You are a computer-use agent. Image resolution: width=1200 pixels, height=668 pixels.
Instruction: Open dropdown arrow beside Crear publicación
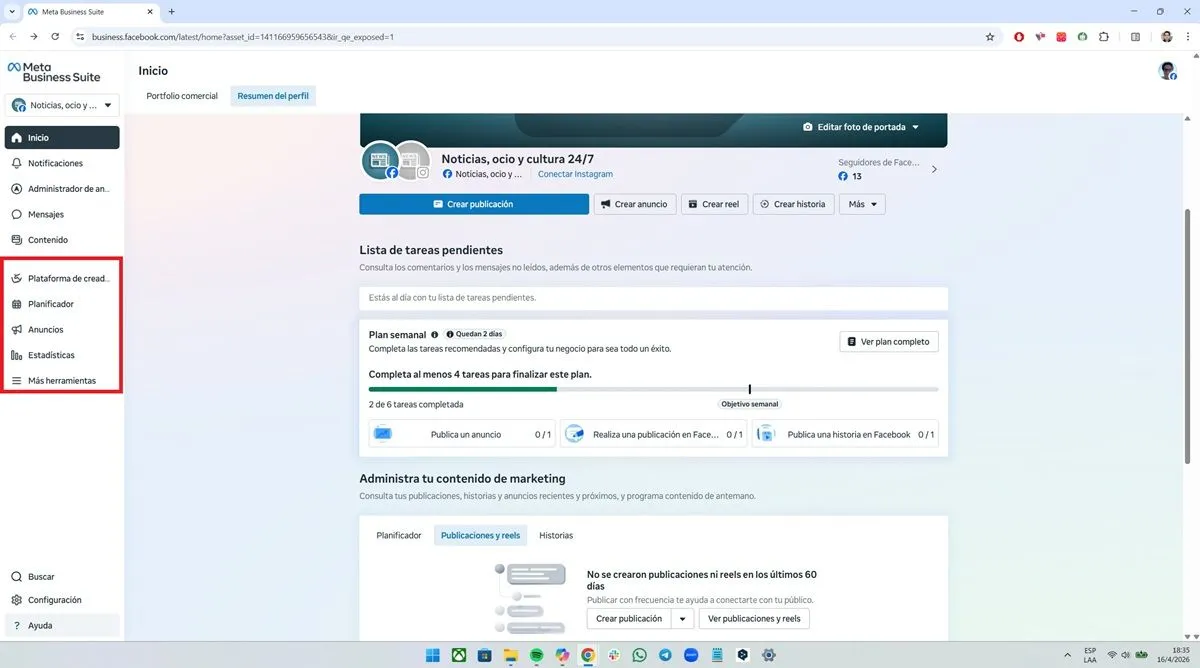point(683,619)
